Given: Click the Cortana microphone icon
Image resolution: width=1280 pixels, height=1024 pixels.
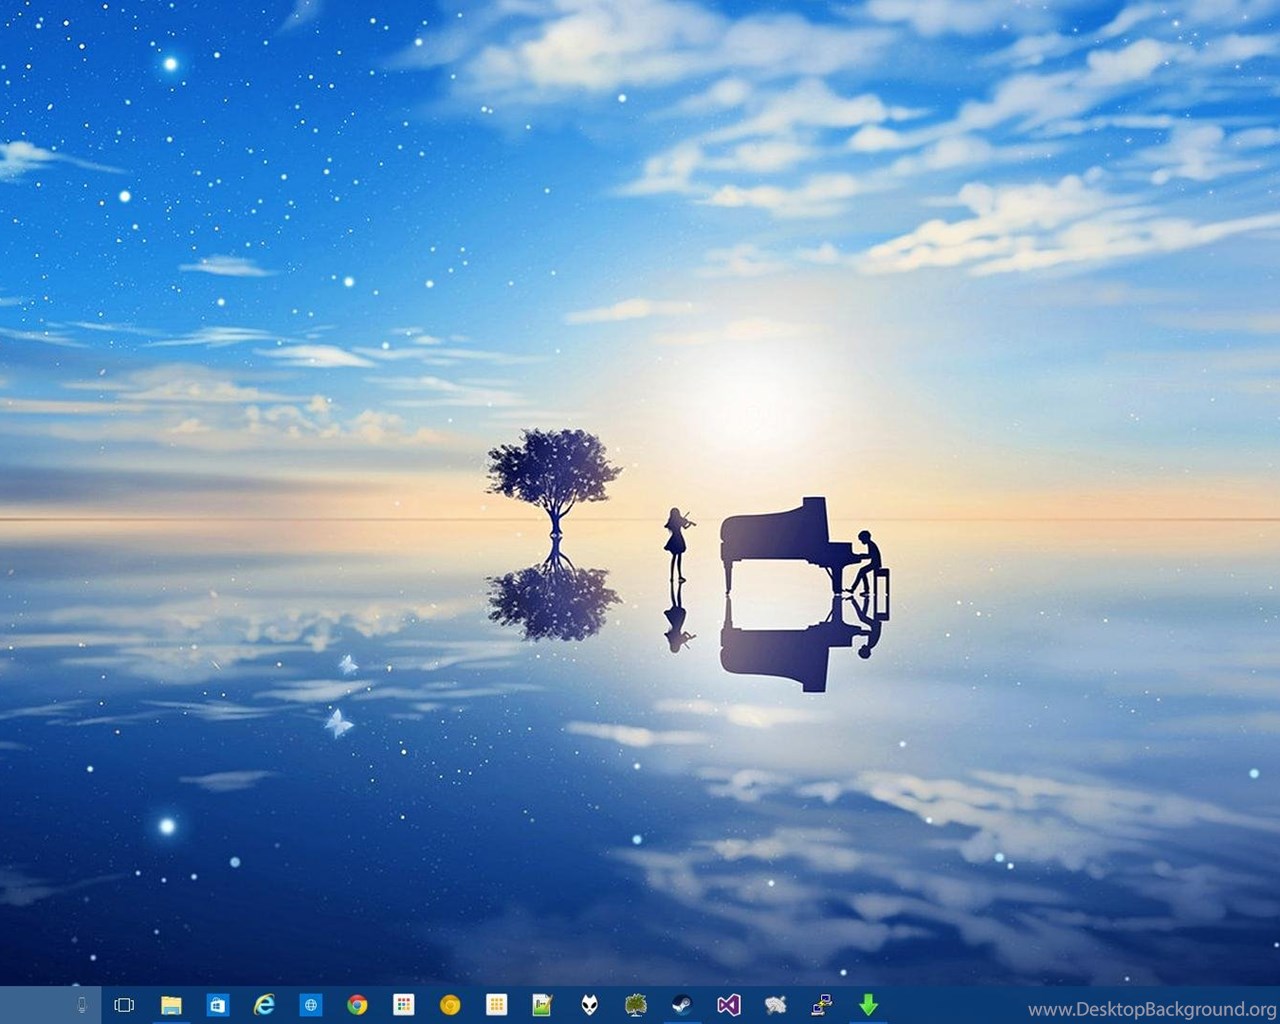Looking at the screenshot, I should (81, 1005).
